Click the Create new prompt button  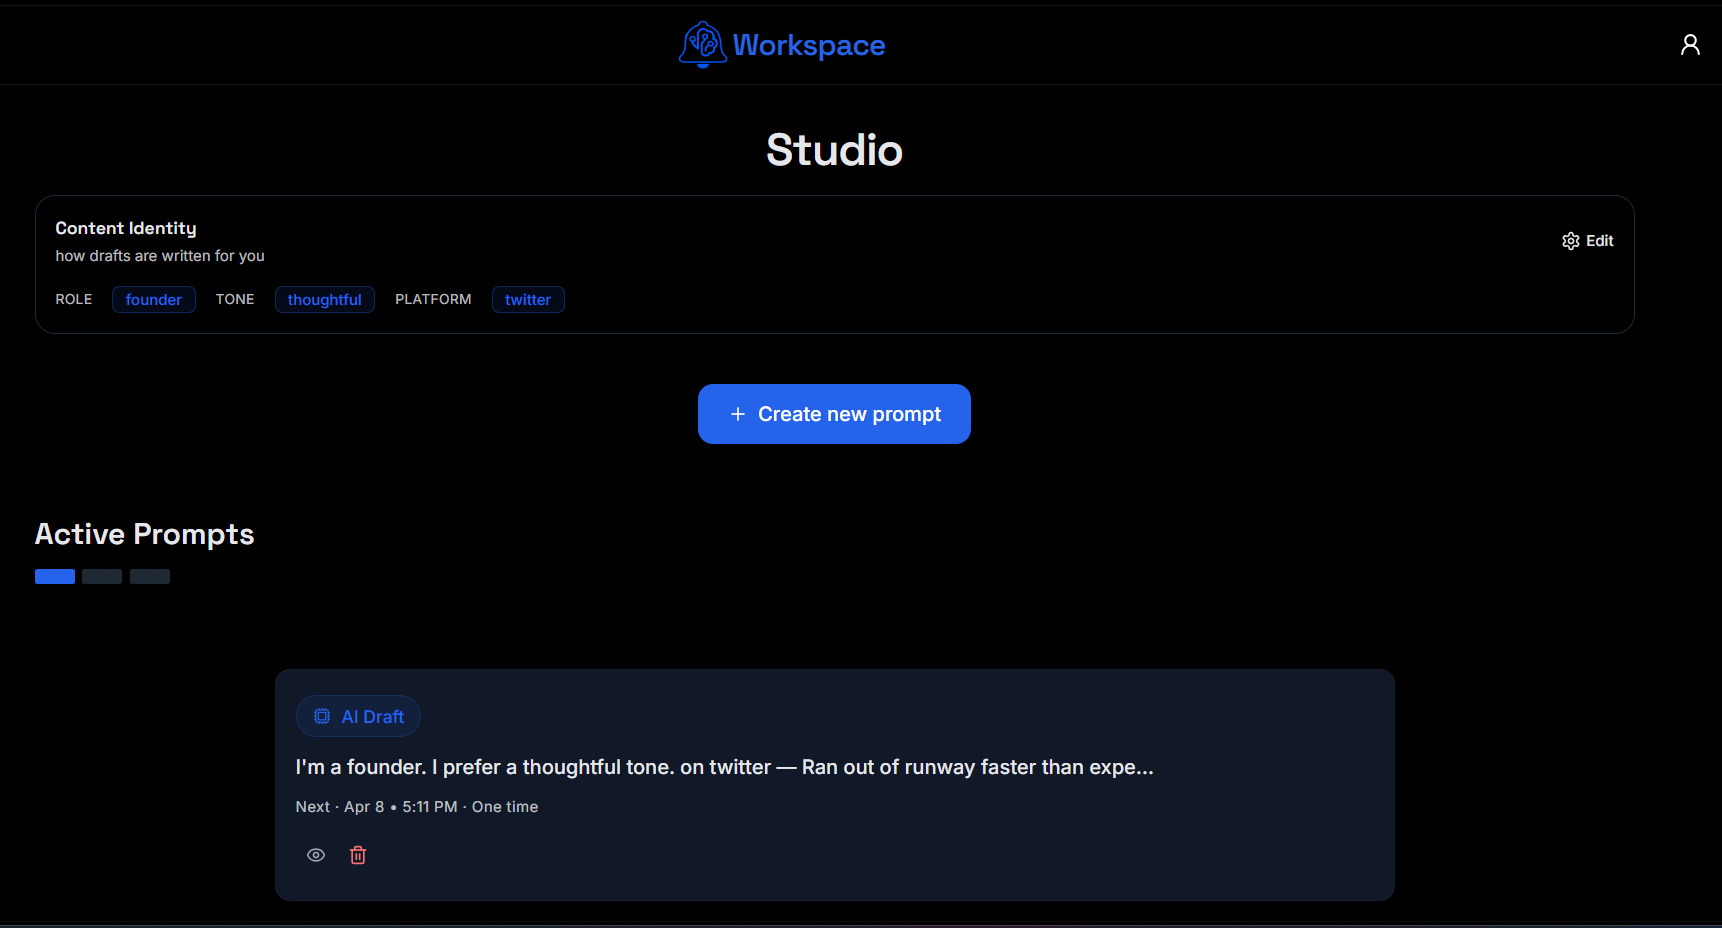click(x=834, y=414)
